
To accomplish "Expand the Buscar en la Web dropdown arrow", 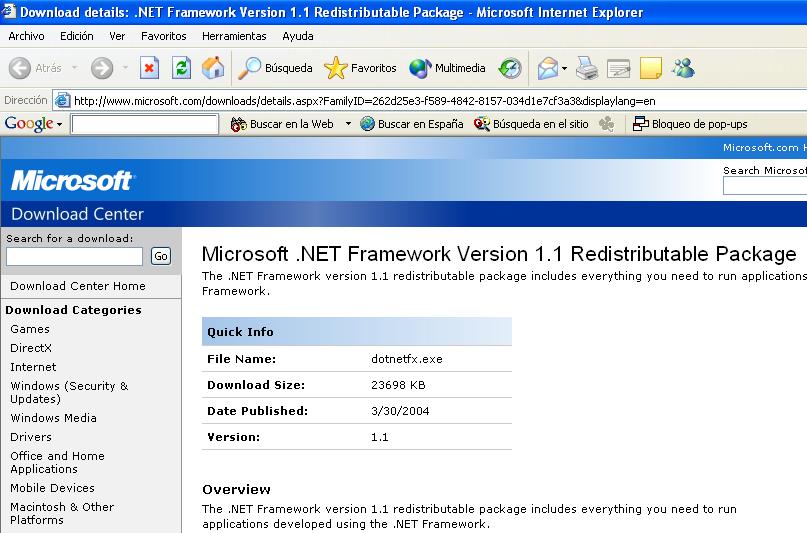I will click(348, 124).
